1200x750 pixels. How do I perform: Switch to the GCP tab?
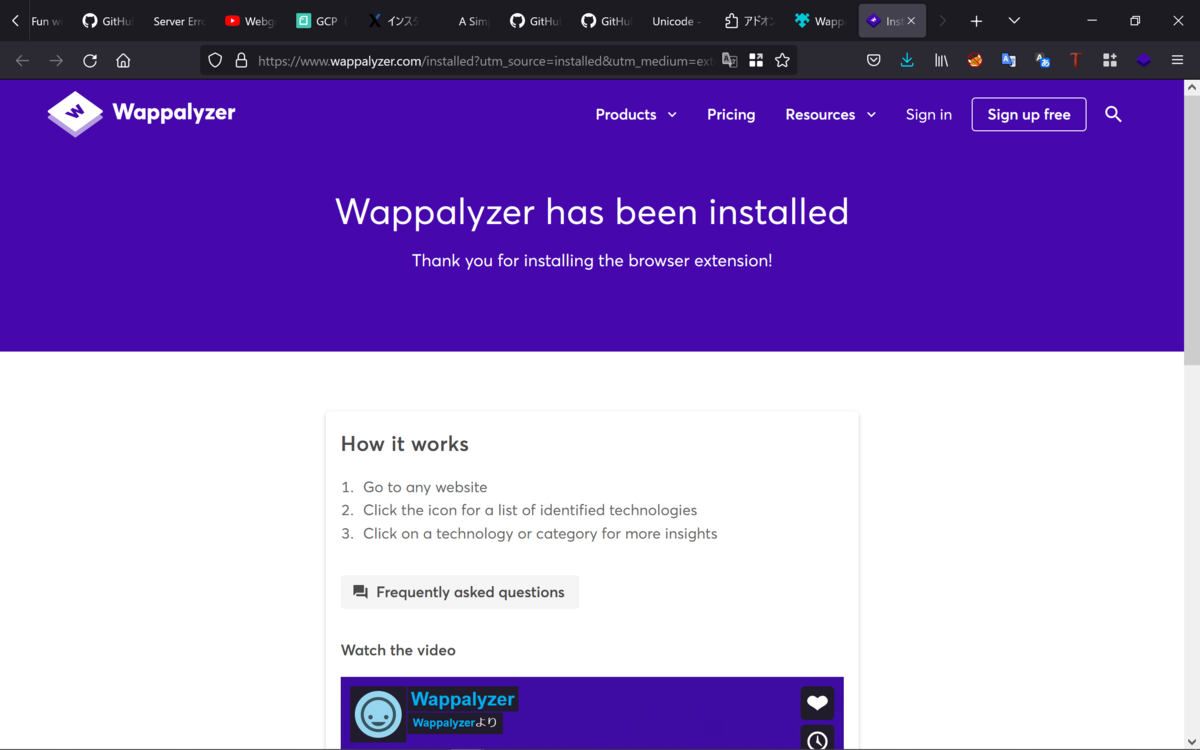321,21
